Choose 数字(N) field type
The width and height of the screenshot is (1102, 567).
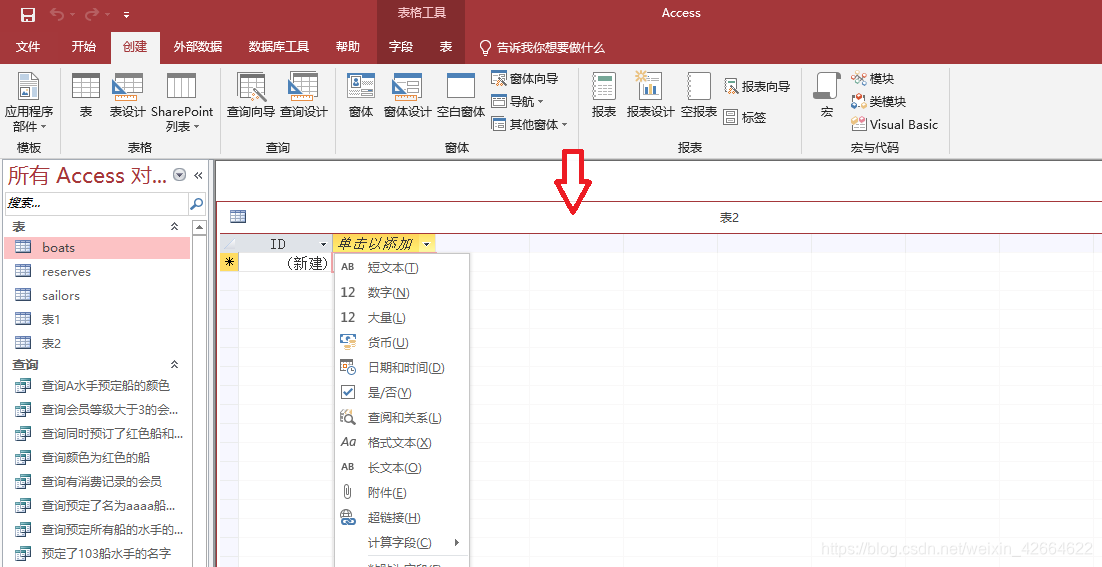coord(401,292)
